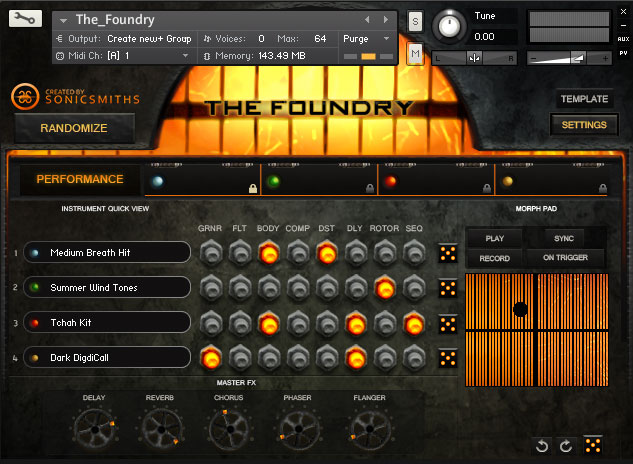Open Dark DigdiCall instrument selector

[x=107, y=357]
